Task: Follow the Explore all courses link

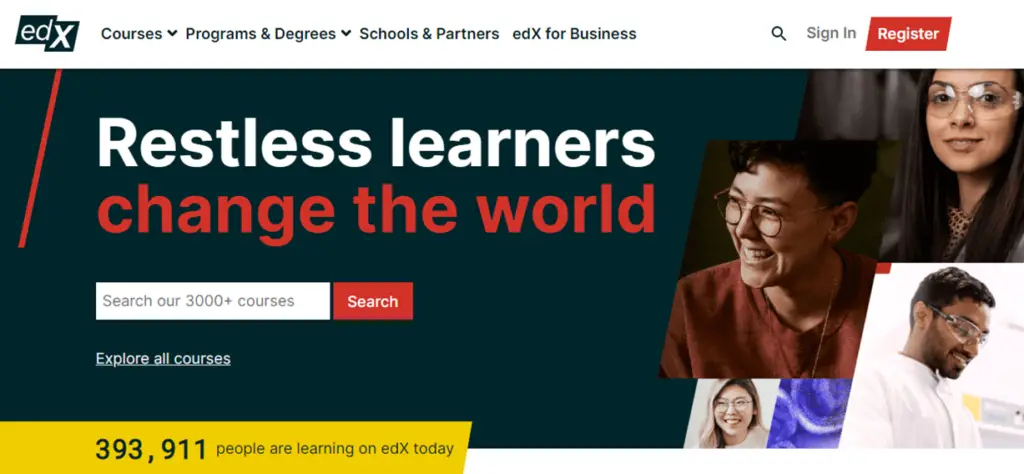Action: (x=163, y=358)
